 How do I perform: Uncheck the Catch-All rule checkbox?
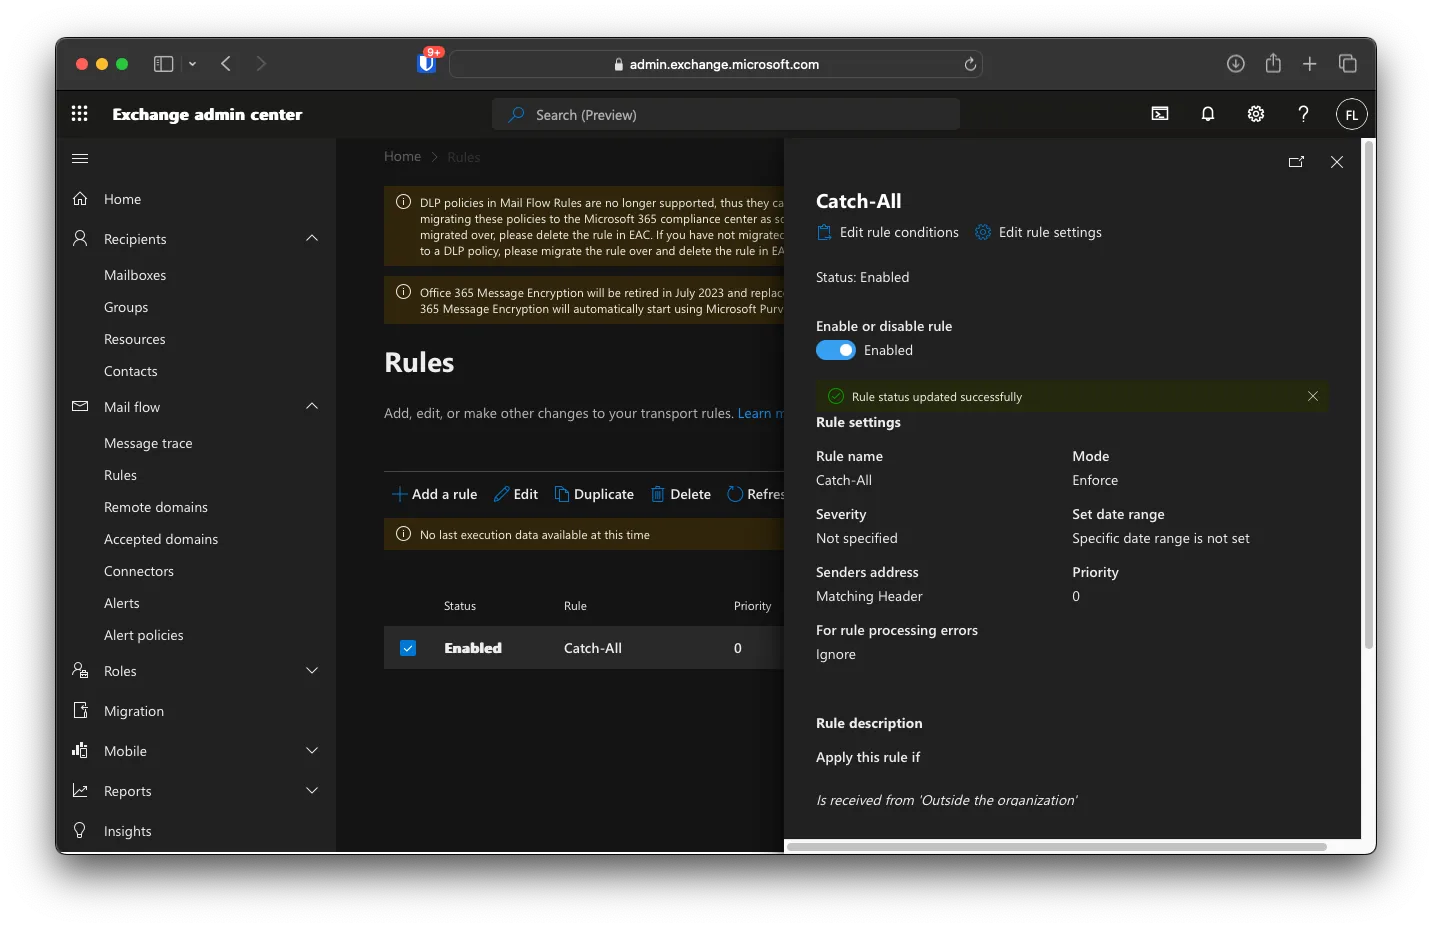(408, 648)
